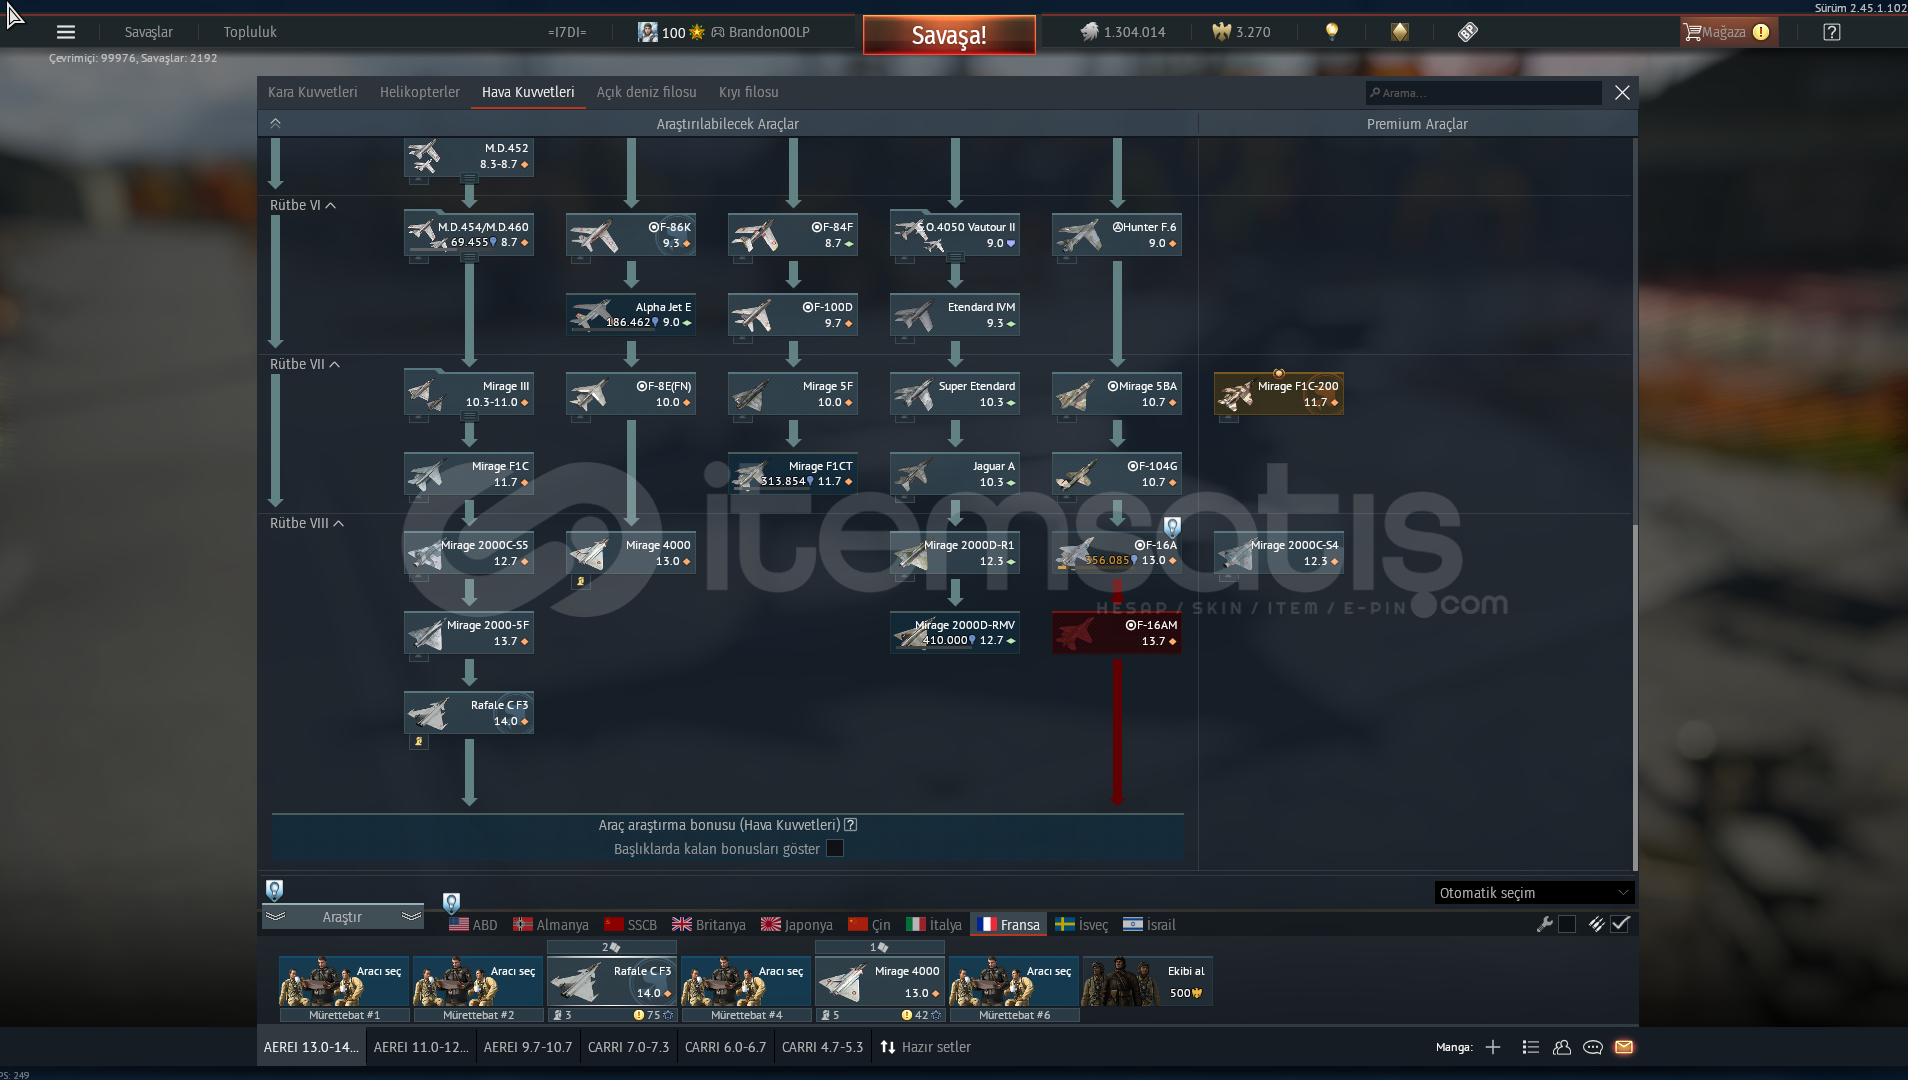1908x1080 pixels.
Task: Collapse the research tree with top chevron
Action: 275,123
